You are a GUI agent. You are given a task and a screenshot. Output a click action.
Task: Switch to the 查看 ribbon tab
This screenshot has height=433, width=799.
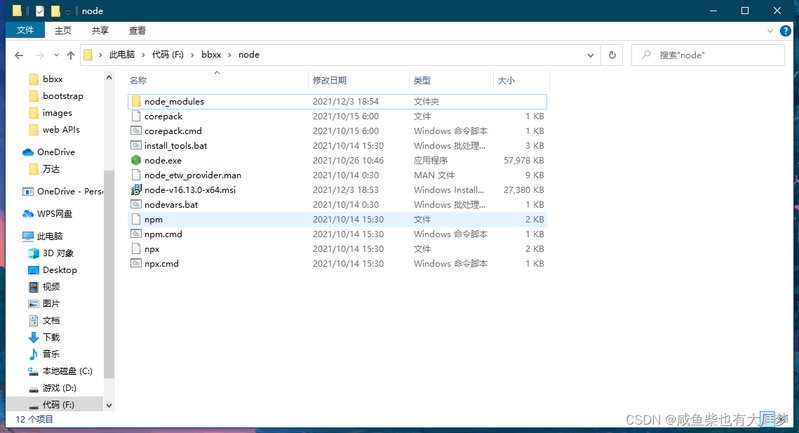137,31
